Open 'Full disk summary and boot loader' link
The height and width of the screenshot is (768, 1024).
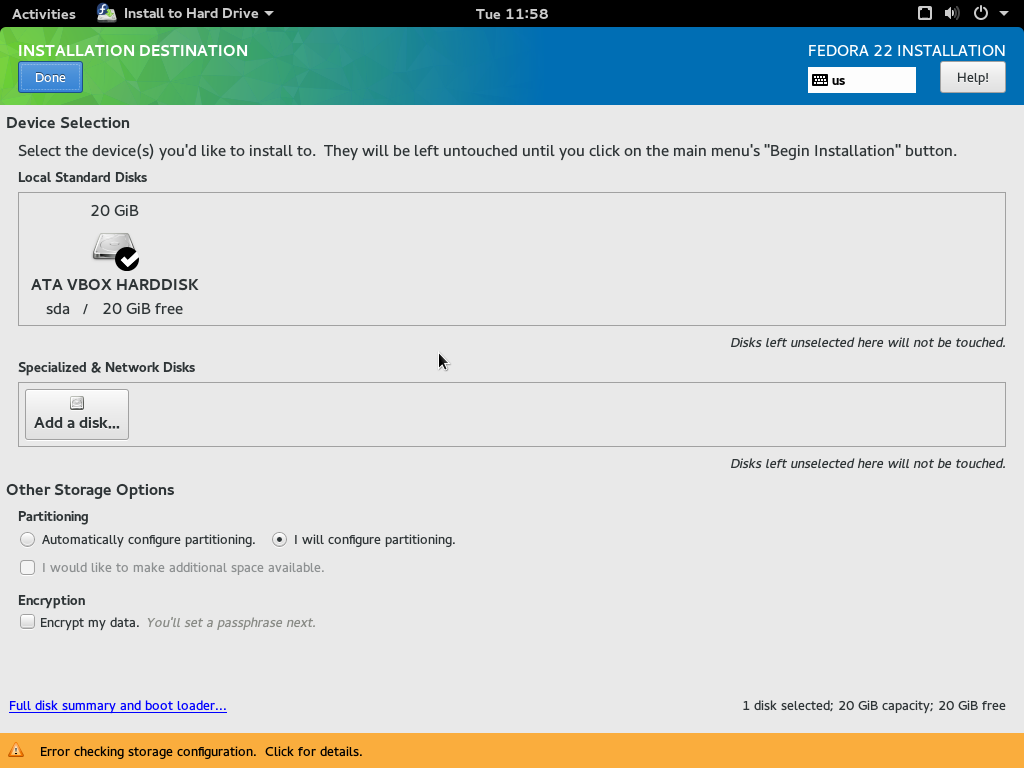pos(118,705)
